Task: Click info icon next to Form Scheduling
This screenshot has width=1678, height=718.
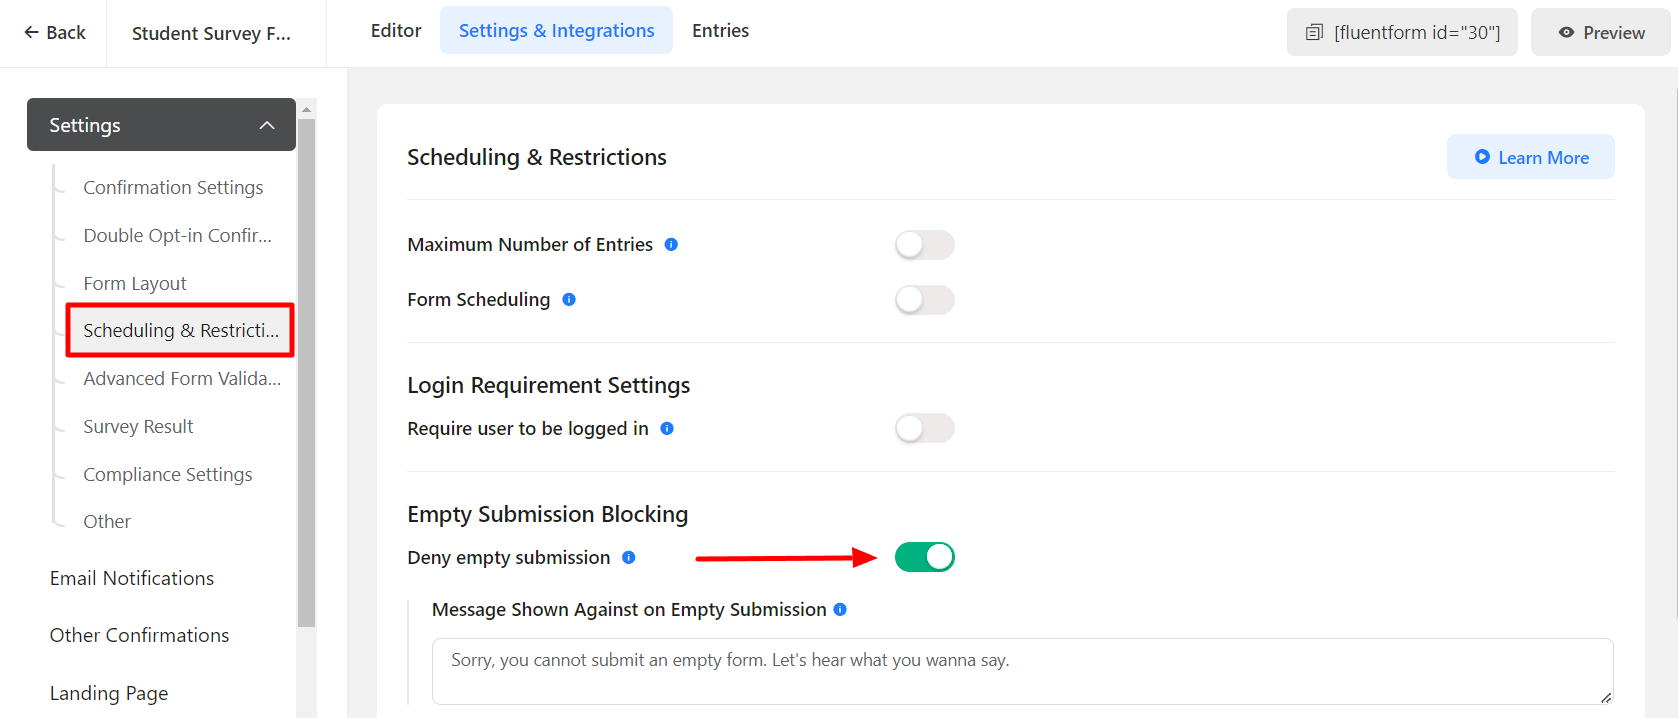Action: coord(569,299)
